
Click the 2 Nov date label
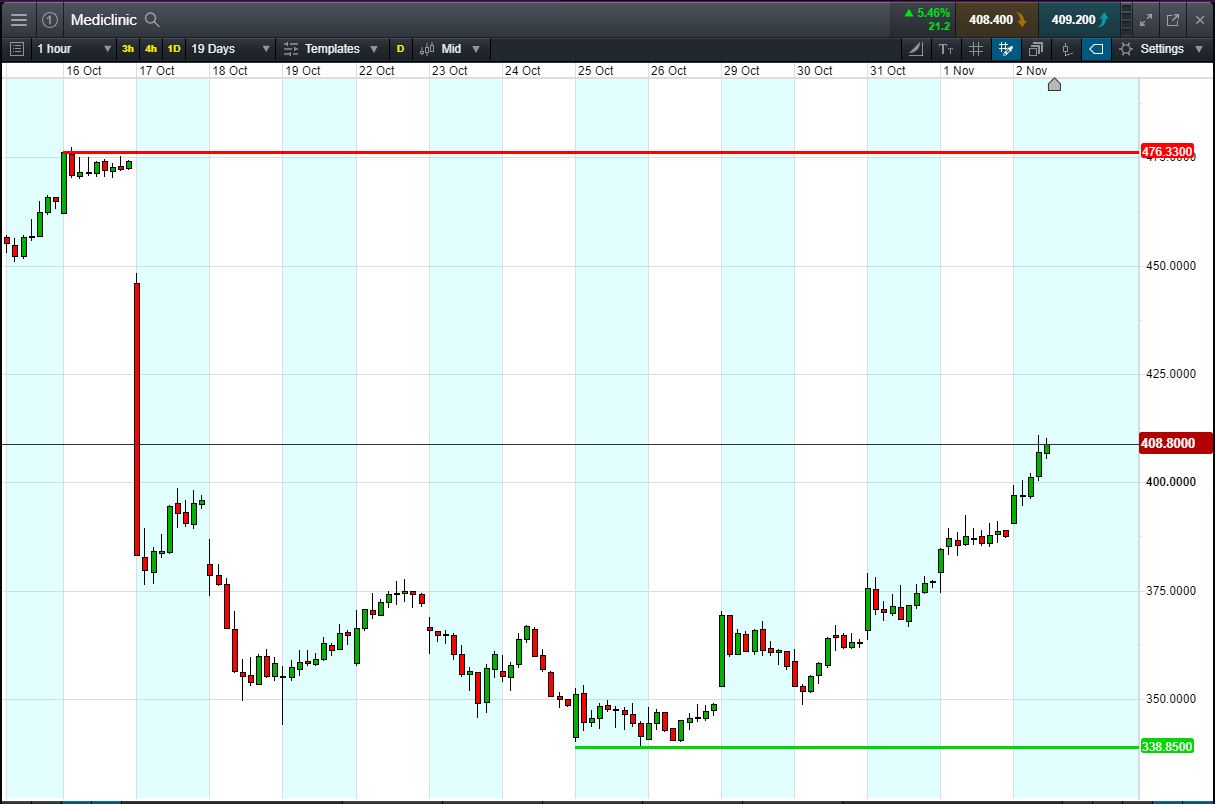(x=1031, y=71)
